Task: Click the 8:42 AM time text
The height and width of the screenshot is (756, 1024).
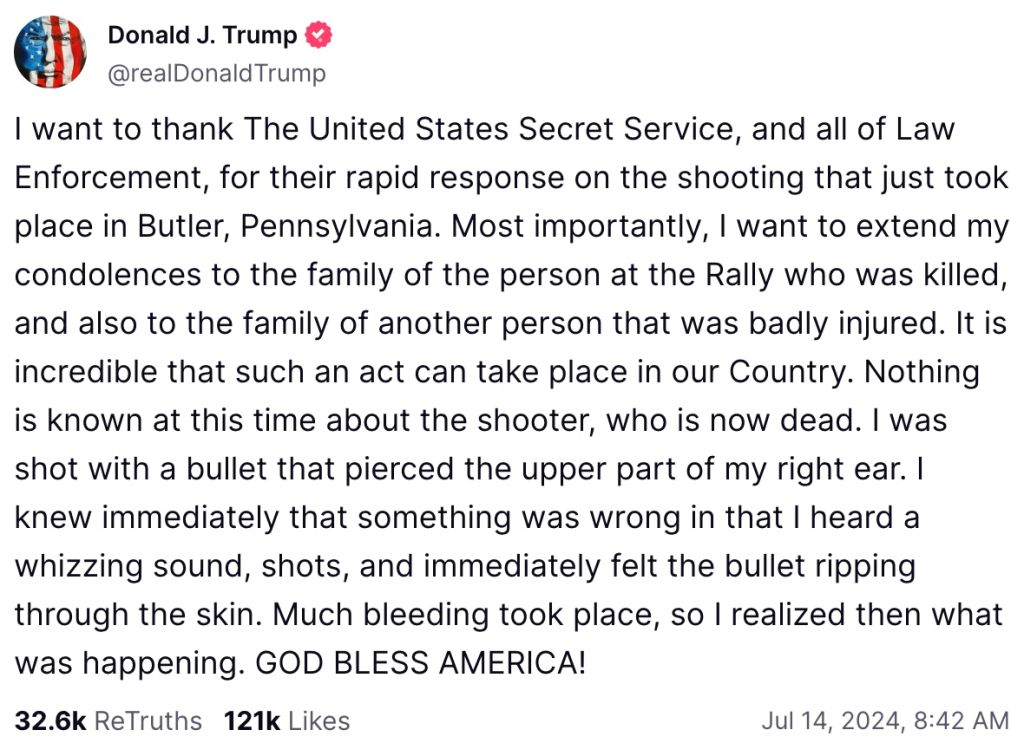Action: pos(961,720)
